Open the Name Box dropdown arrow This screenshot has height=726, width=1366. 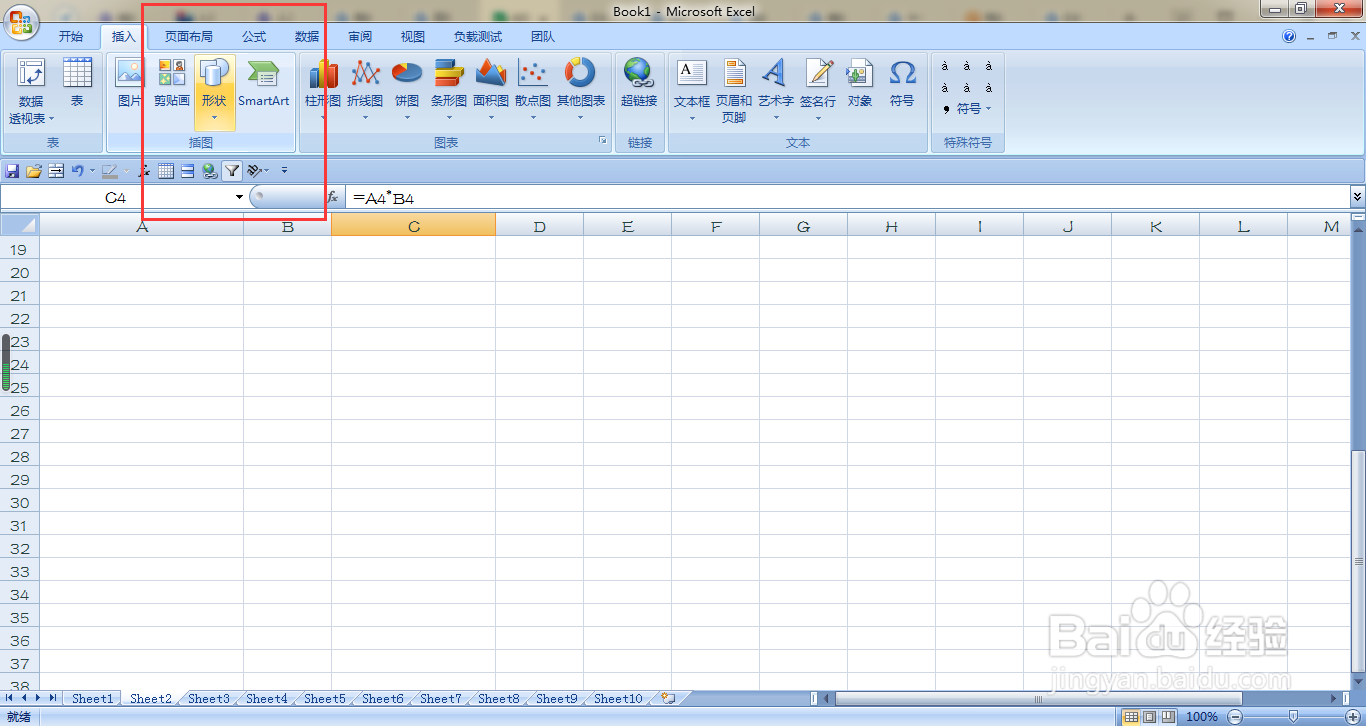[x=239, y=197]
